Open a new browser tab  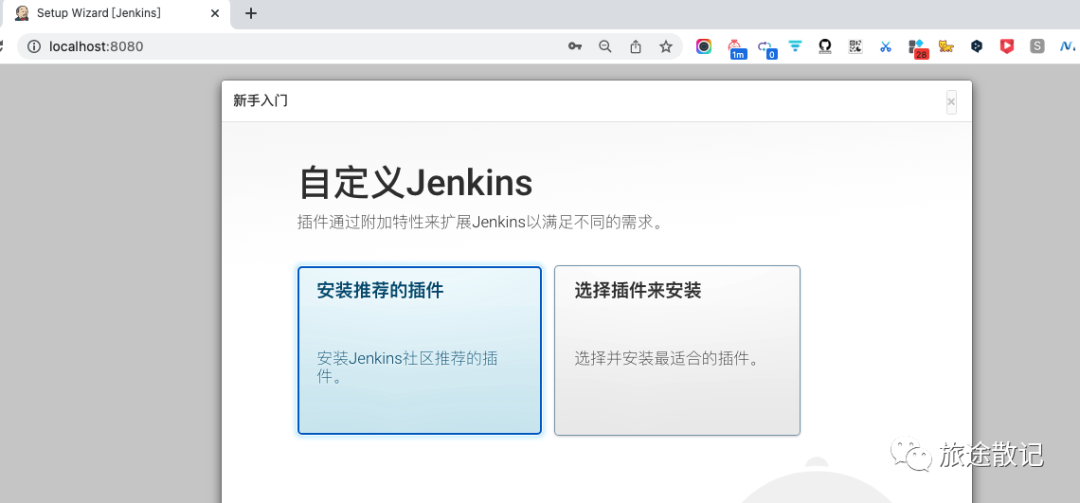pyautogui.click(x=251, y=13)
